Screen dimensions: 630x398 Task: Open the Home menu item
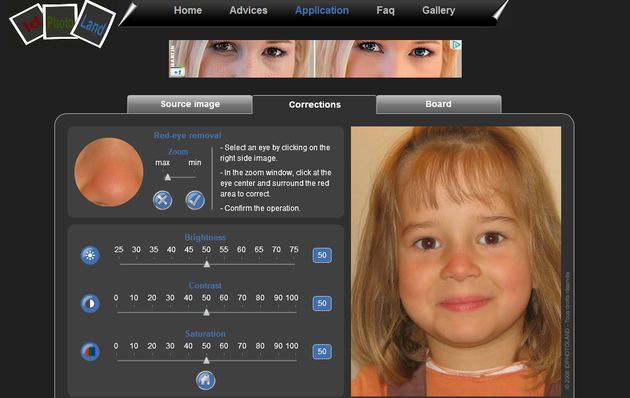(188, 10)
